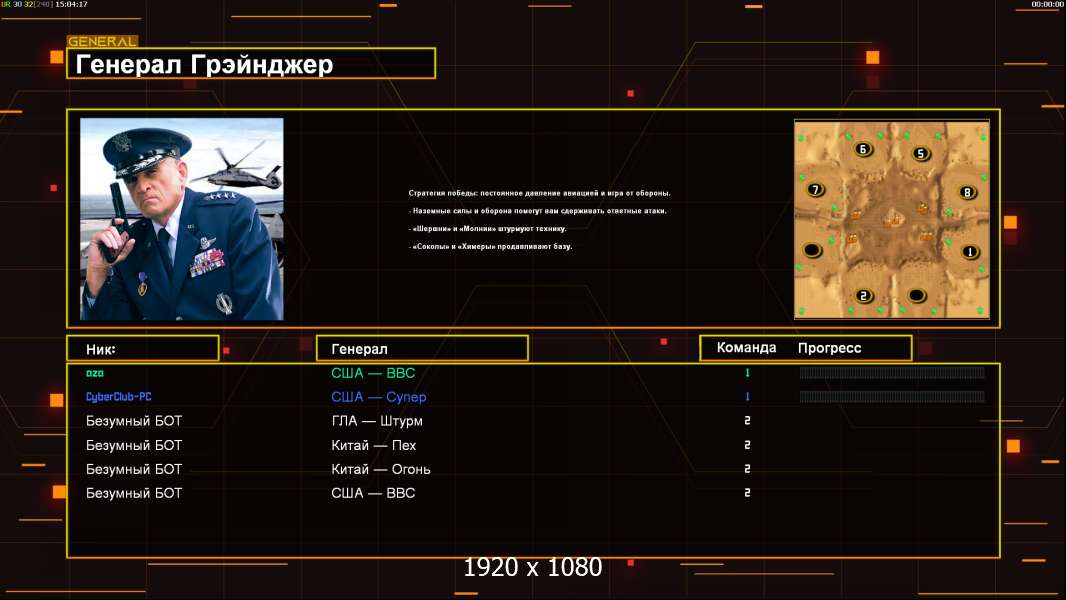The image size is (1066, 600).
Task: Click the 00:00:00 timer readout
Action: click(x=1047, y=4)
